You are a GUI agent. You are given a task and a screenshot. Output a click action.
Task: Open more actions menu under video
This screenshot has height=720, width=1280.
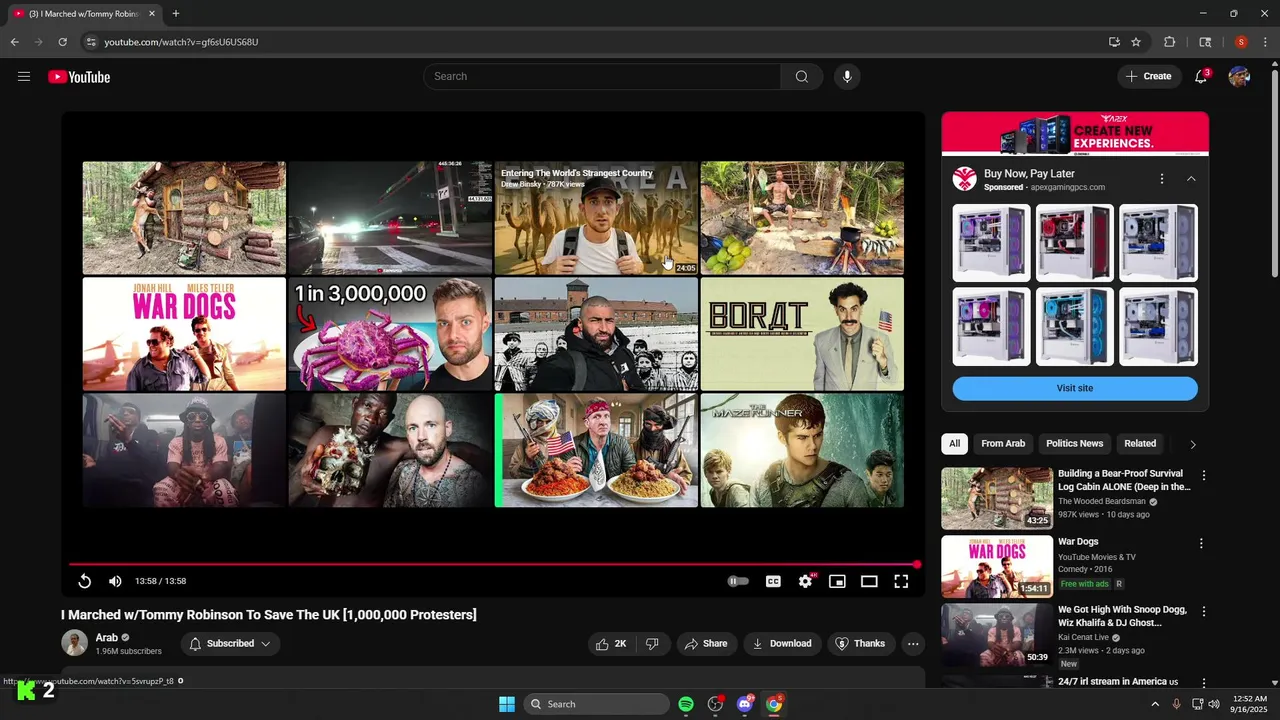coord(913,644)
